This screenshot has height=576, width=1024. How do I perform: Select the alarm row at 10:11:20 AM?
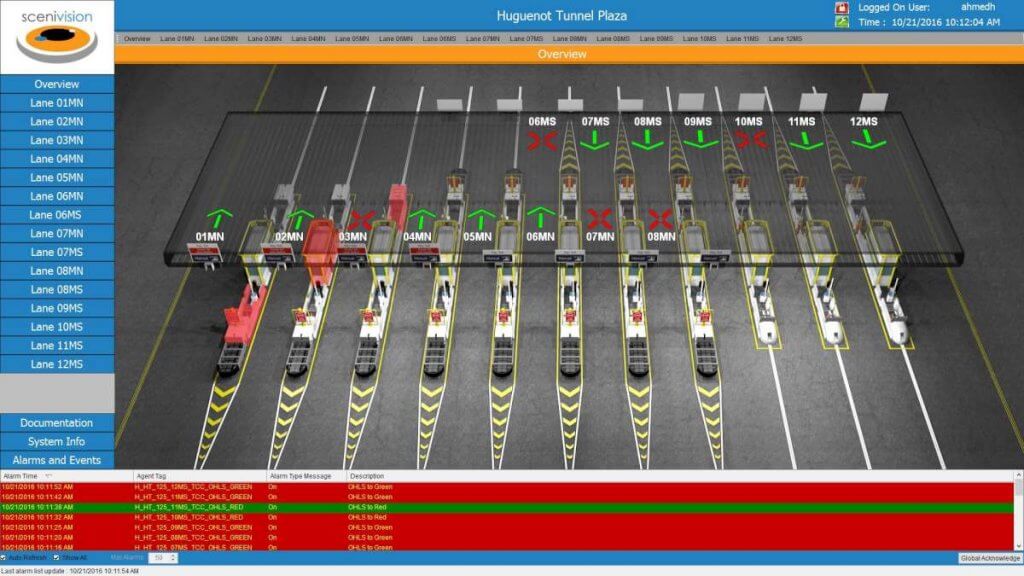click(507, 537)
